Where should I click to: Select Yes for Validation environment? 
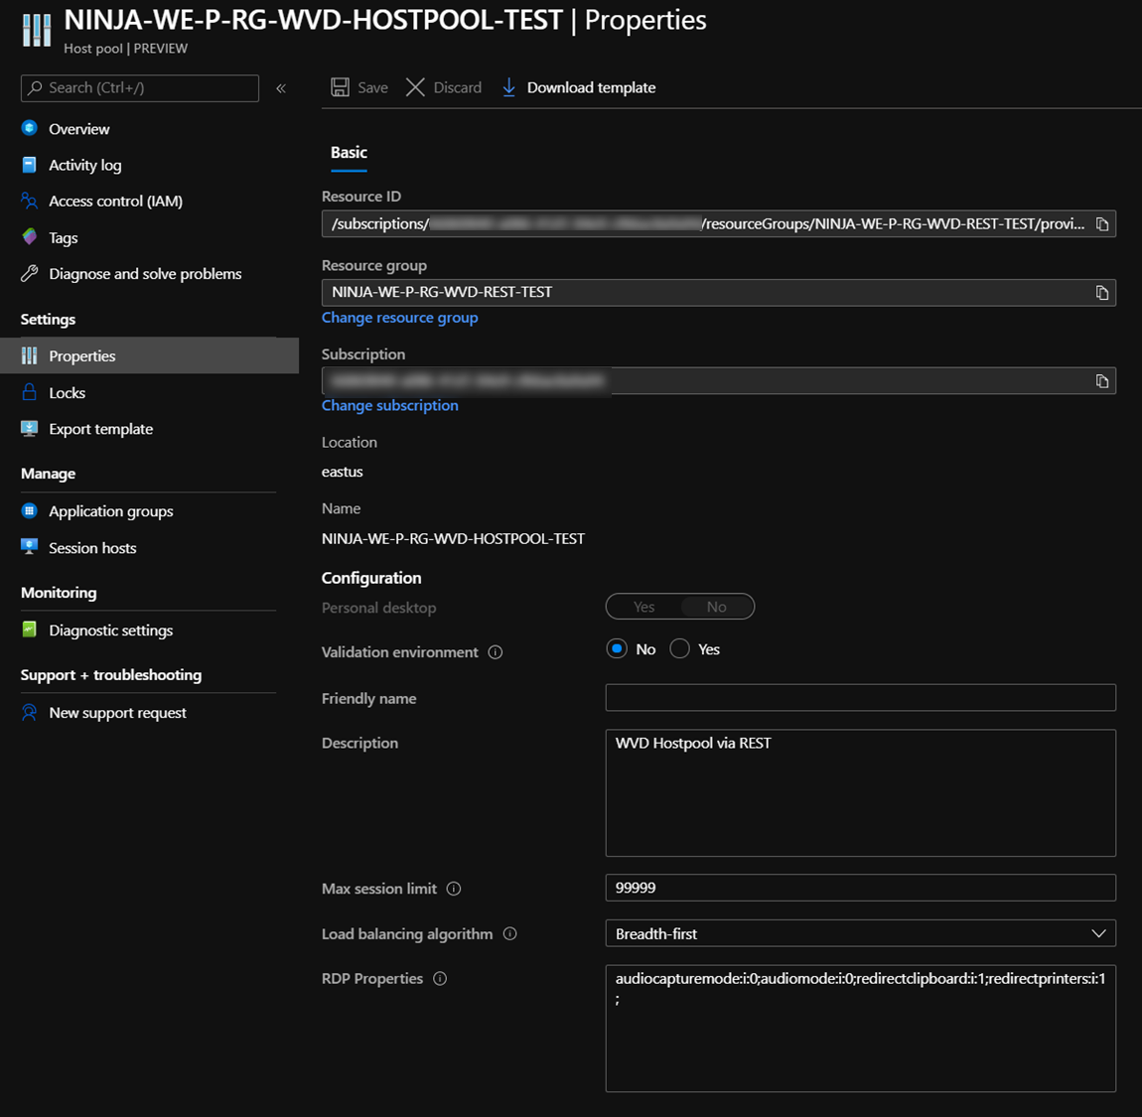click(x=680, y=649)
